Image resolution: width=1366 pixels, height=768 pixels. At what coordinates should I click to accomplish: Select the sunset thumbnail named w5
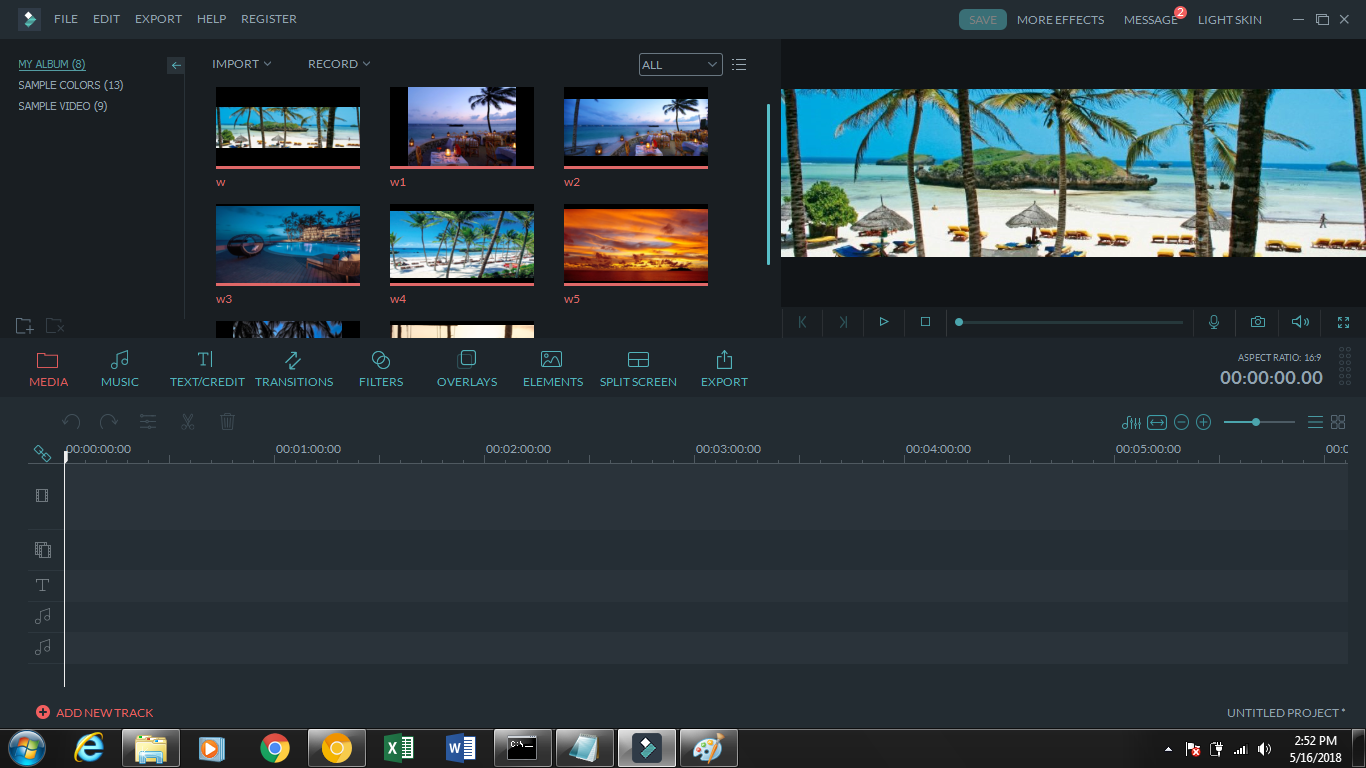pyautogui.click(x=636, y=245)
